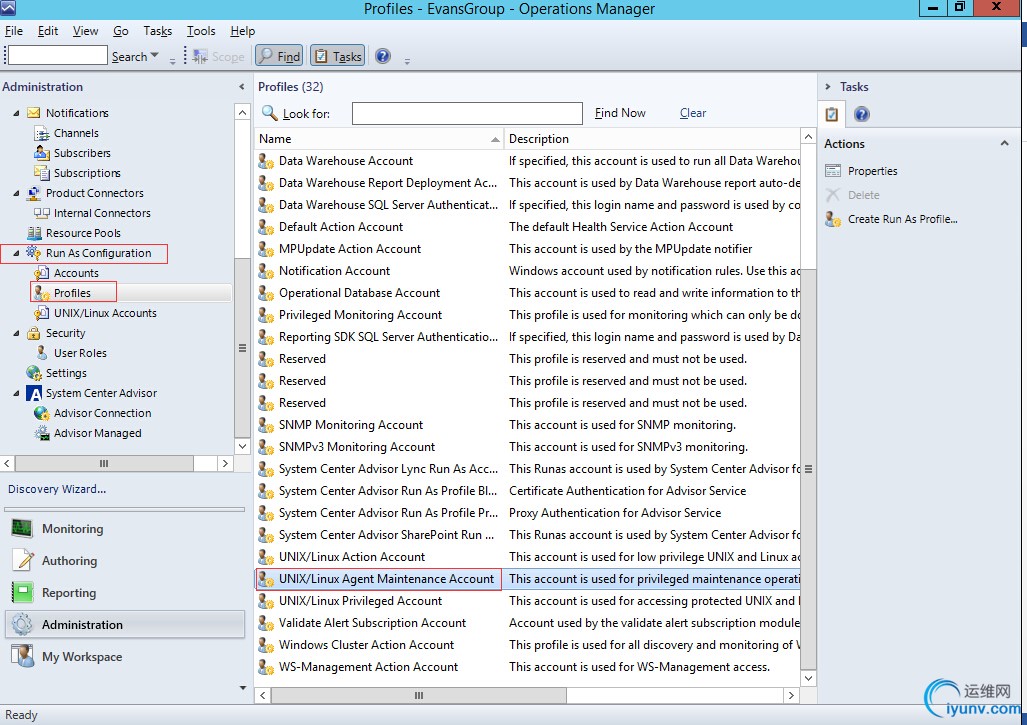The height and width of the screenshot is (725, 1027).
Task: Collapse the Security tree node
Action: 16,333
